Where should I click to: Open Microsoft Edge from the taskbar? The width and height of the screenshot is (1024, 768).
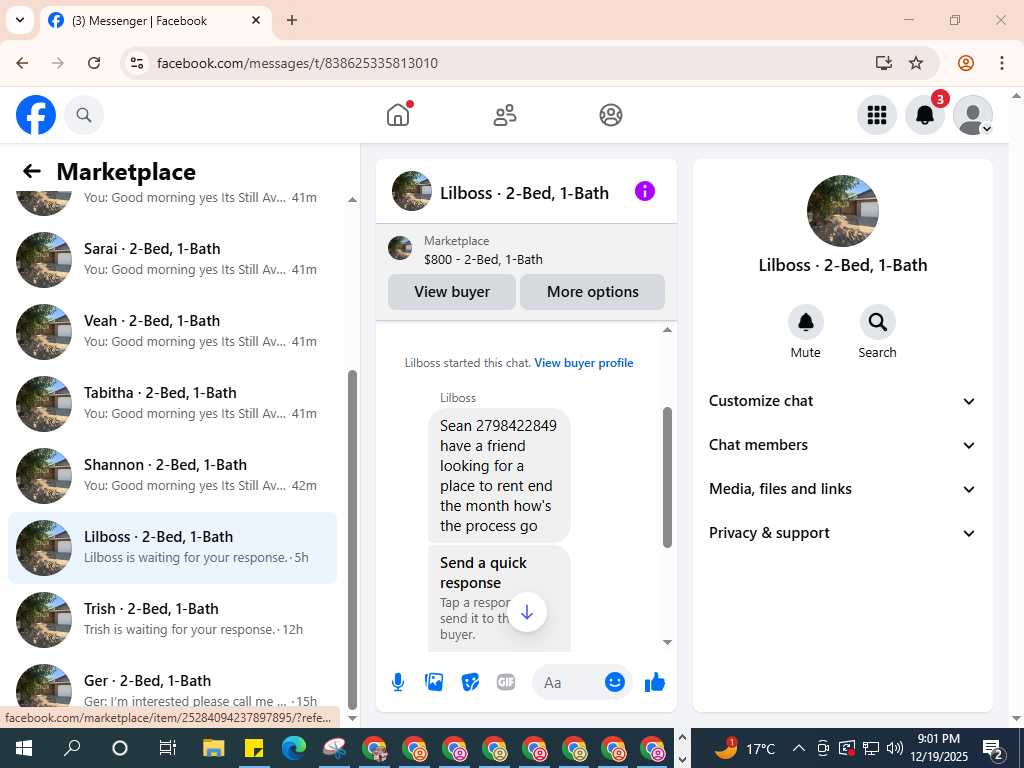point(294,748)
